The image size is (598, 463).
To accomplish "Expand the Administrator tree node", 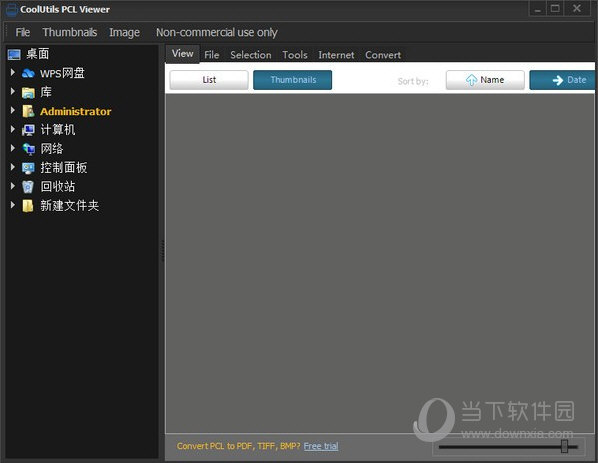I will [13, 110].
